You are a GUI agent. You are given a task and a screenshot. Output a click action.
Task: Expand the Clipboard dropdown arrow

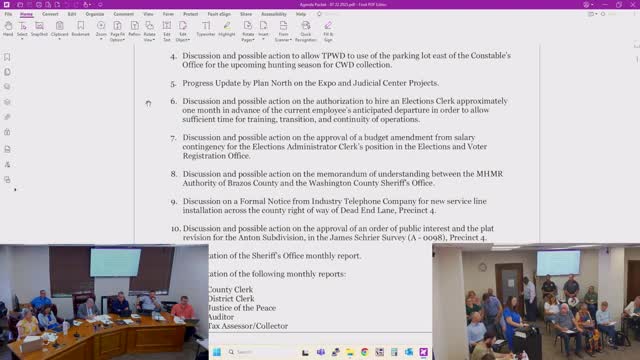click(60, 39)
